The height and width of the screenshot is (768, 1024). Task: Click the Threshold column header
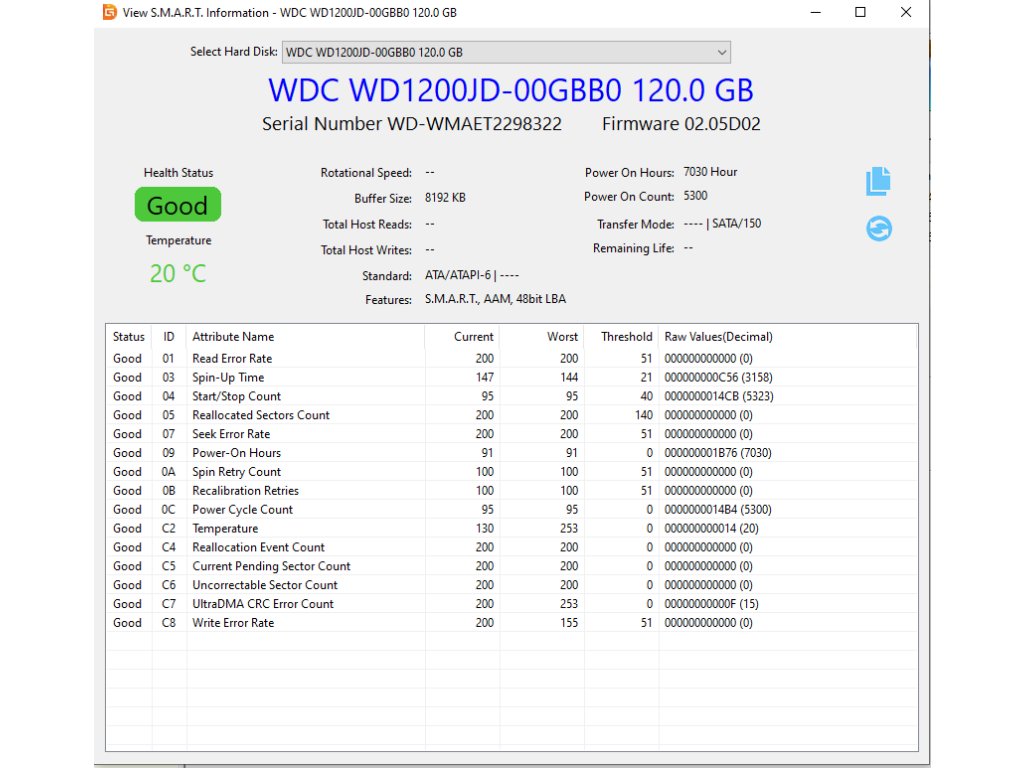pos(626,337)
